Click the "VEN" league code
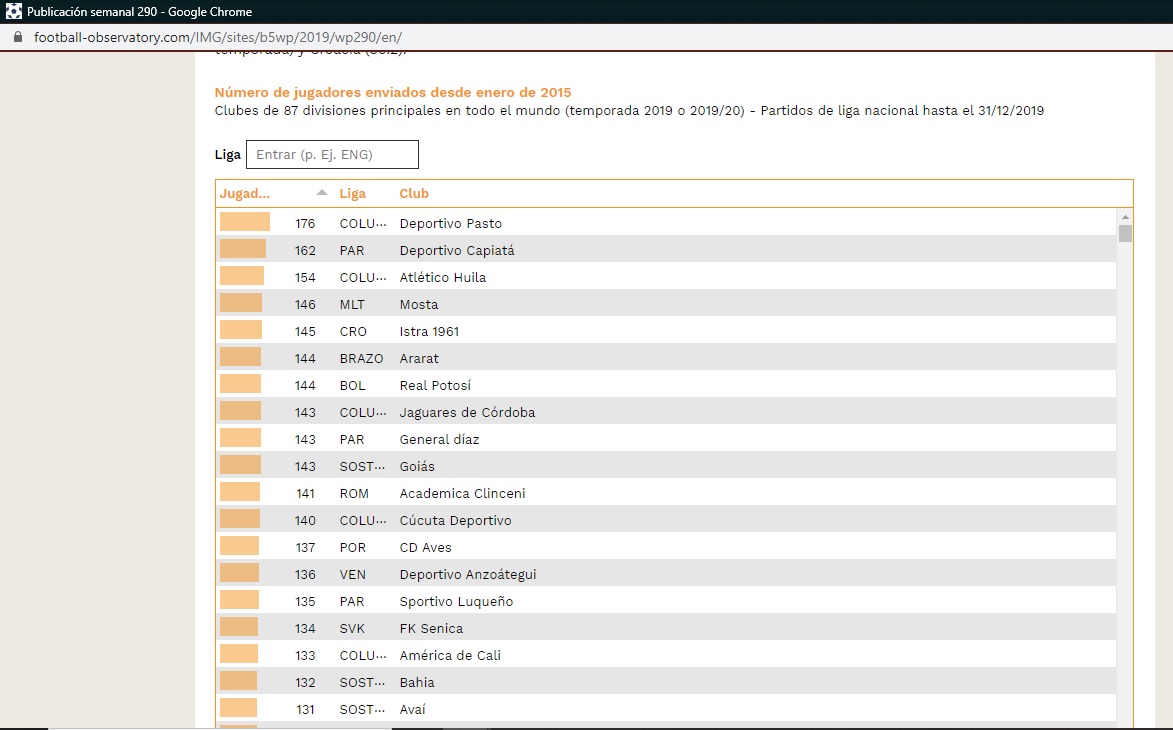The height and width of the screenshot is (730, 1173). coord(352,574)
